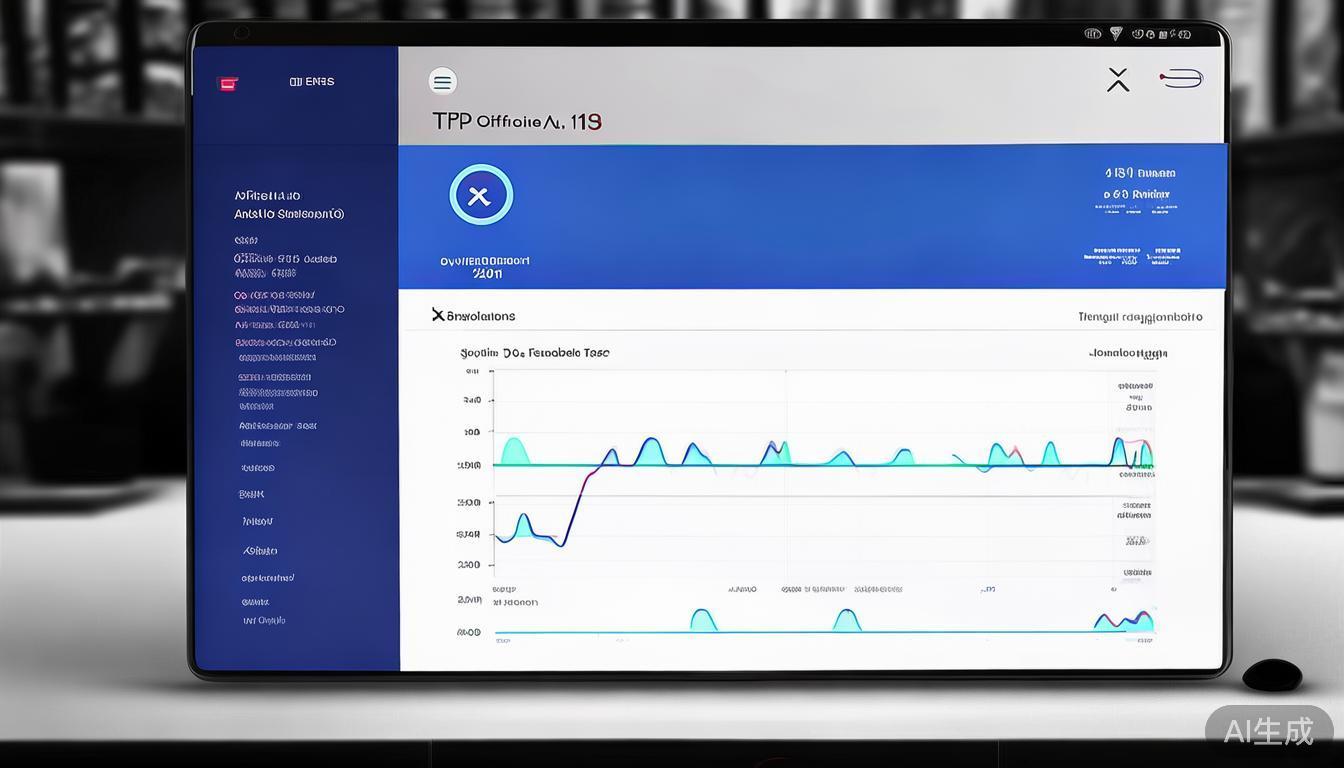Viewport: 1344px width, 768px height.
Task: Click the first teal peak in lower chart
Action: [703, 620]
